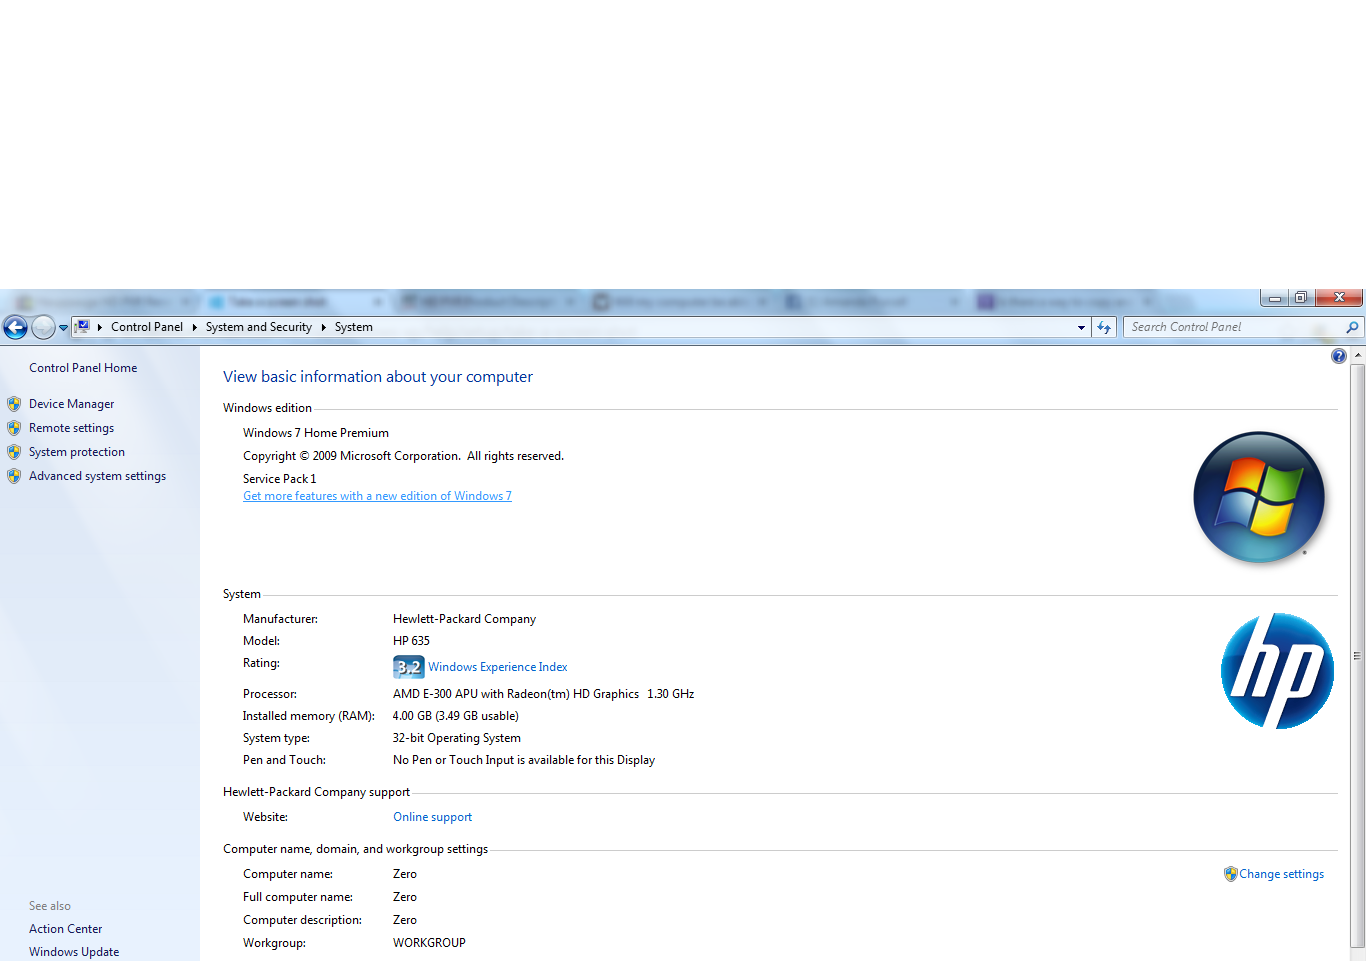Click the manufacturer value Hewlett-Packard Company
Image resolution: width=1366 pixels, height=961 pixels.
[x=464, y=619]
